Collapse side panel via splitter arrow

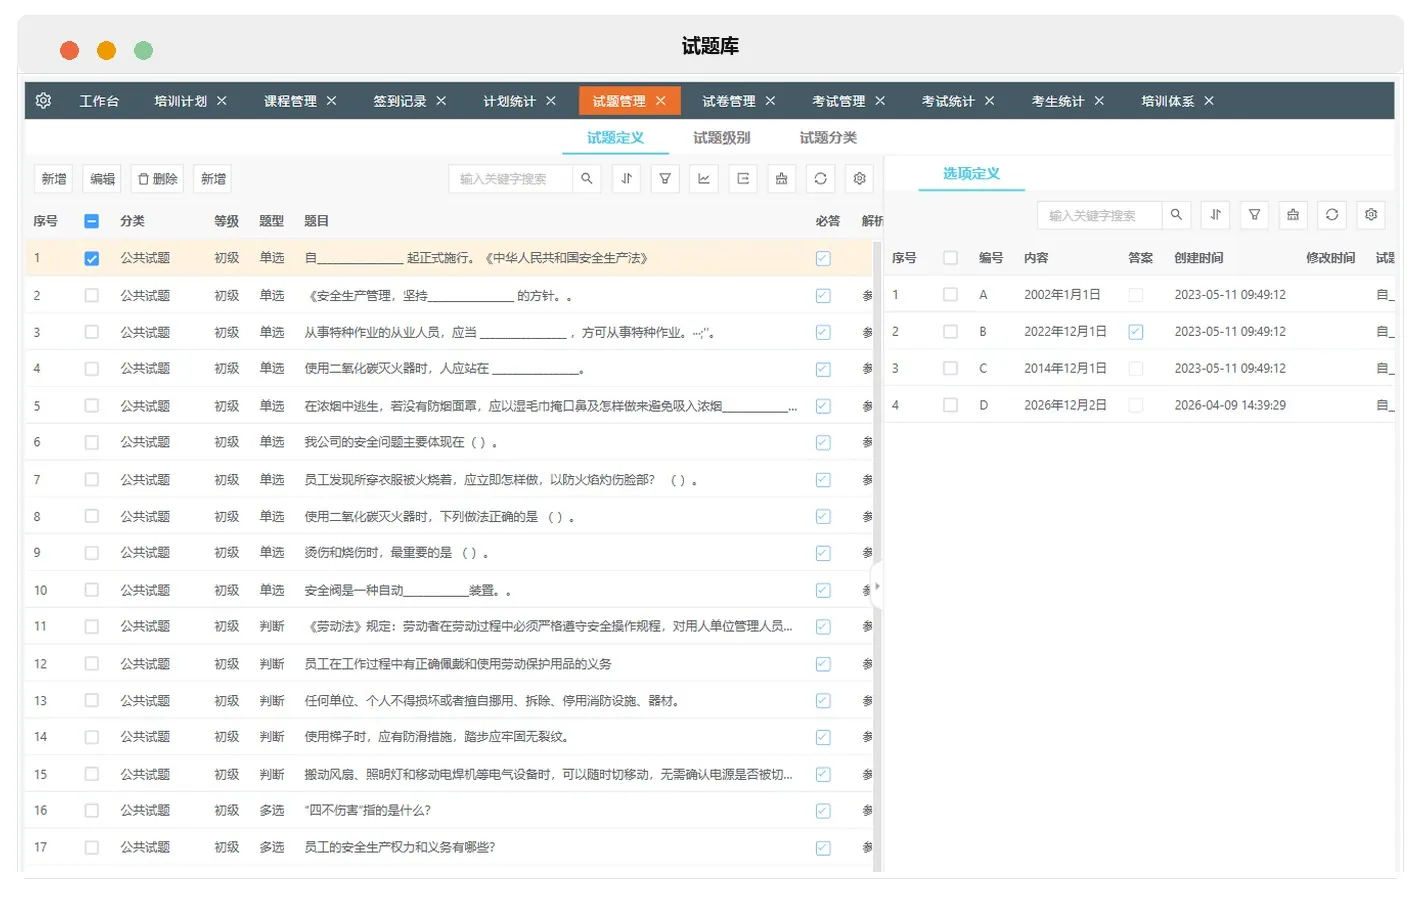pos(877,587)
